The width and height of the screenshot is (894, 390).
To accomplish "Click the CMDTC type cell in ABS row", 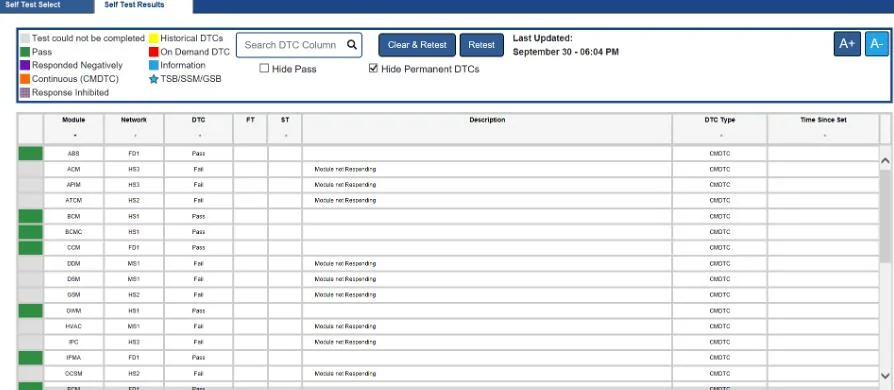I will [x=720, y=153].
